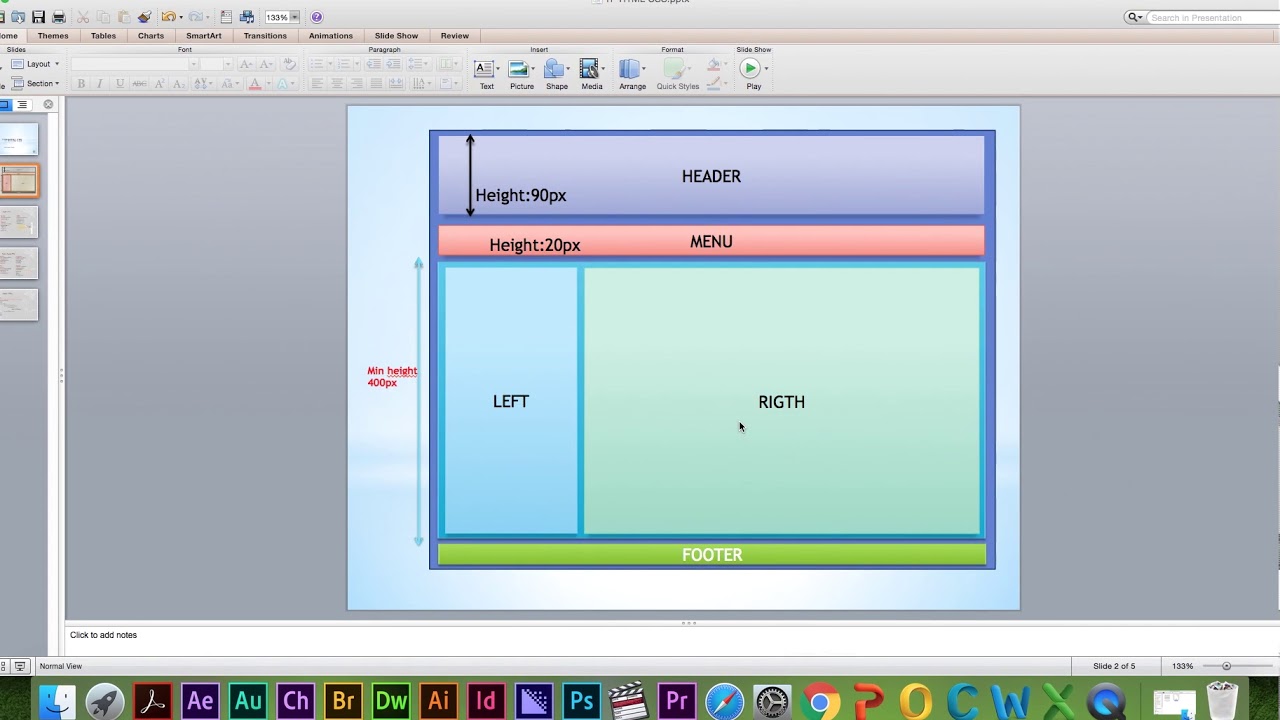Viewport: 1280px width, 720px height.
Task: Select the MENU bar shape on slide
Action: click(711, 241)
